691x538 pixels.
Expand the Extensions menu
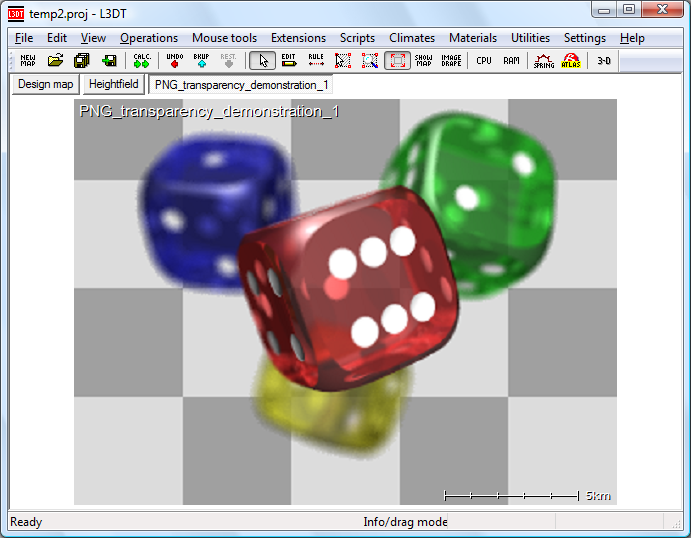[298, 38]
